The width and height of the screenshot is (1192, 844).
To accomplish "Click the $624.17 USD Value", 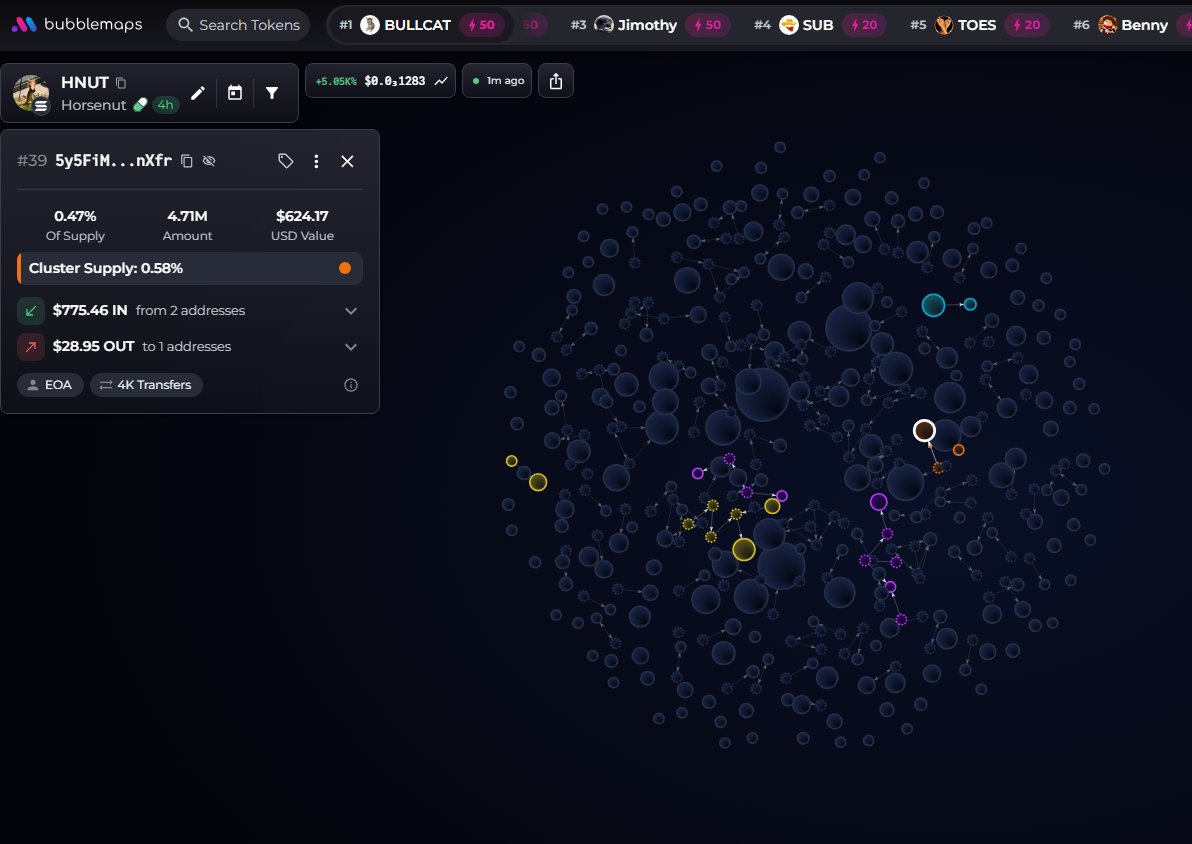I will coord(302,217).
